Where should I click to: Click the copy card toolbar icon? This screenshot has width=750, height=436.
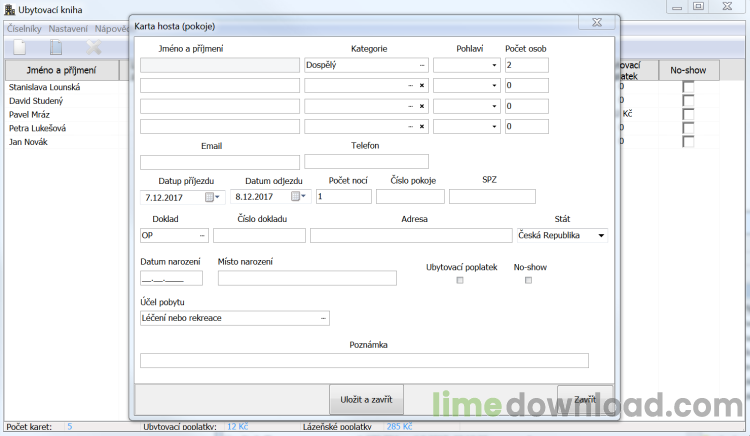point(56,47)
